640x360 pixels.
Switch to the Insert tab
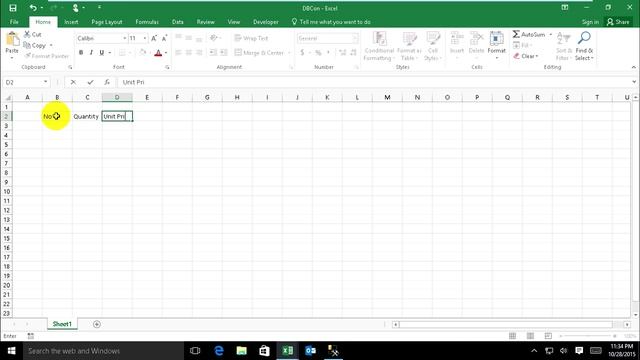point(71,22)
